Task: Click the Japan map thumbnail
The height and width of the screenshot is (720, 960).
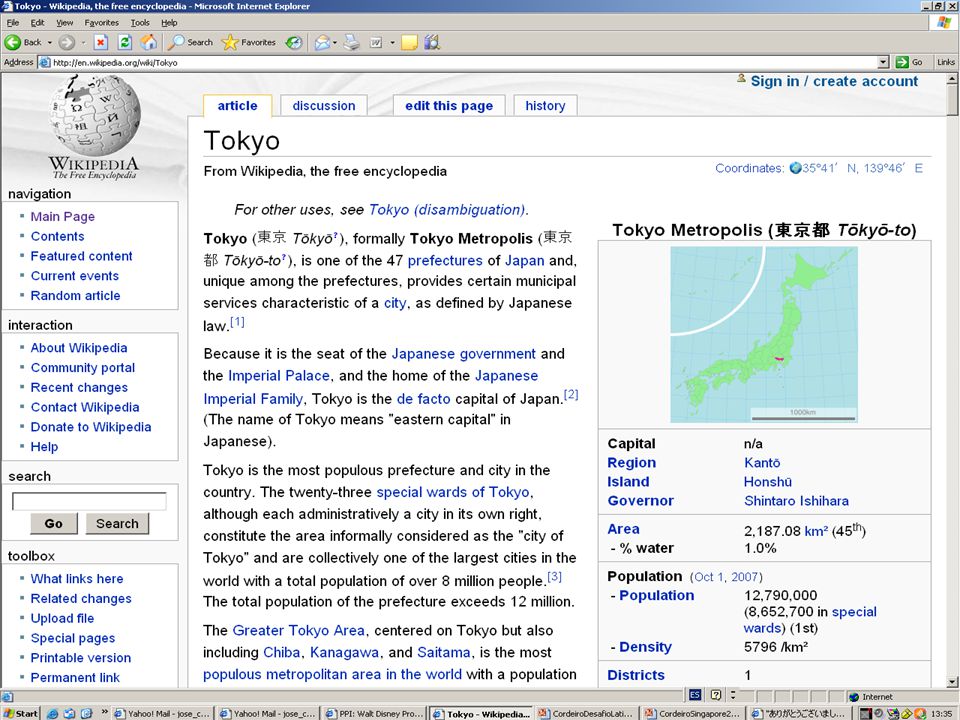Action: (763, 334)
